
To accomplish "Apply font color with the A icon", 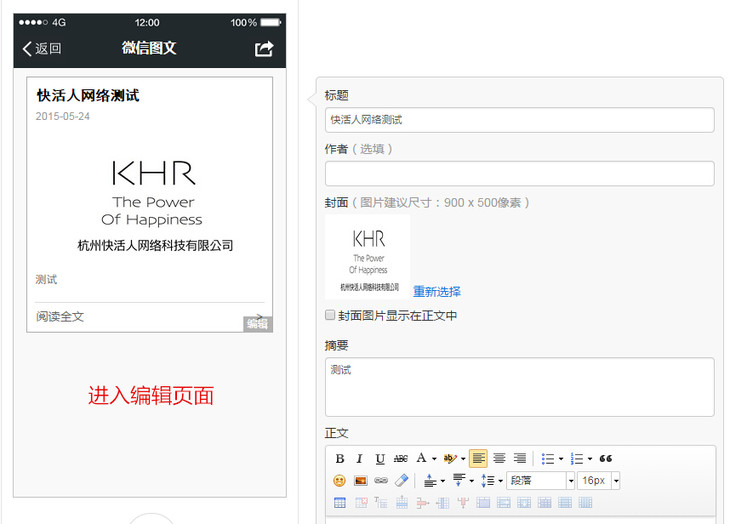I will [421, 458].
